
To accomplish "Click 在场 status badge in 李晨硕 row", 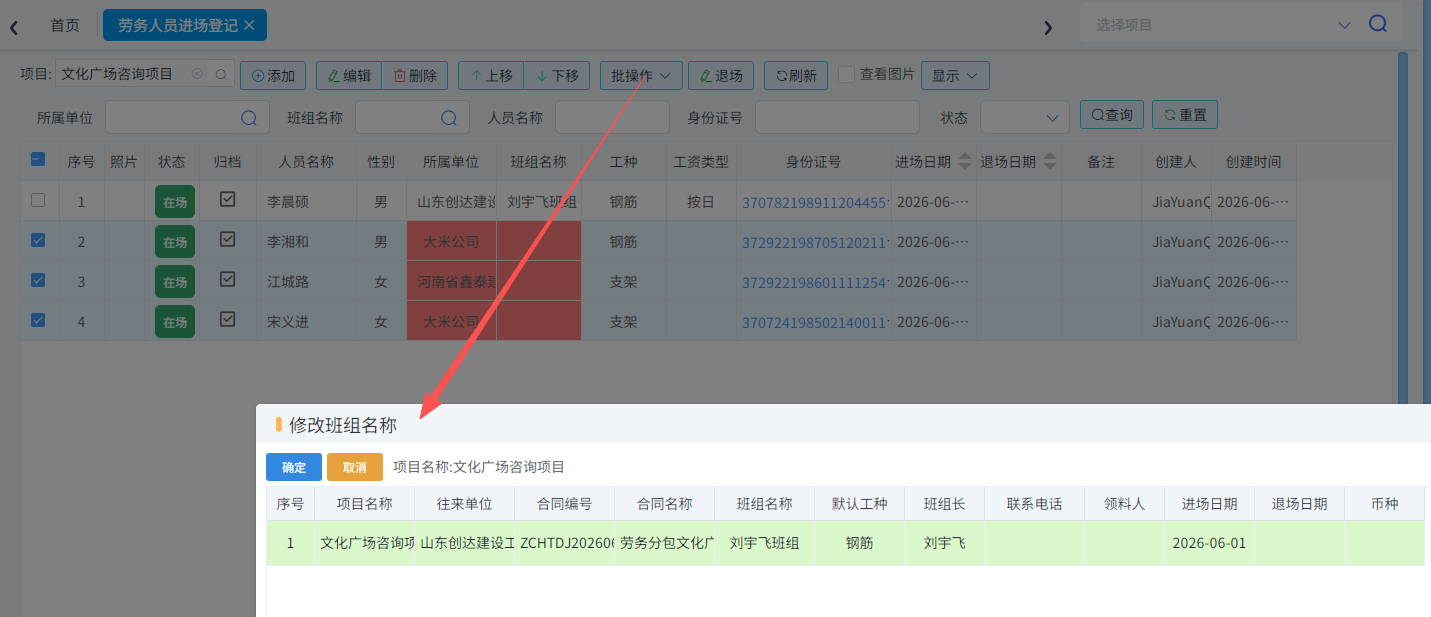I will 175,201.
